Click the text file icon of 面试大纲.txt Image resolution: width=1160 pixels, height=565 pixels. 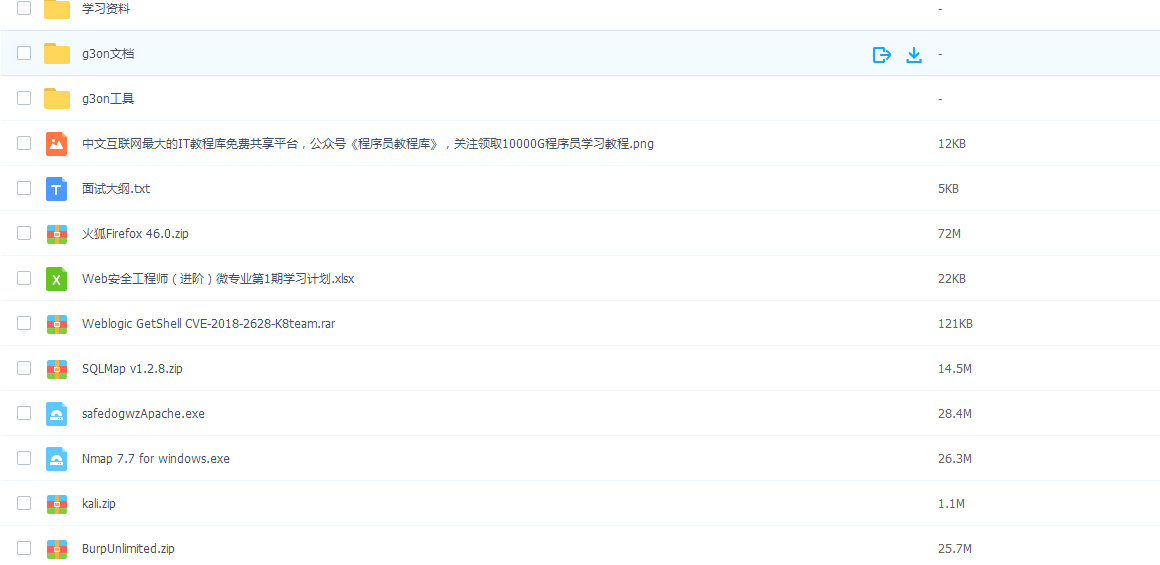pos(57,189)
